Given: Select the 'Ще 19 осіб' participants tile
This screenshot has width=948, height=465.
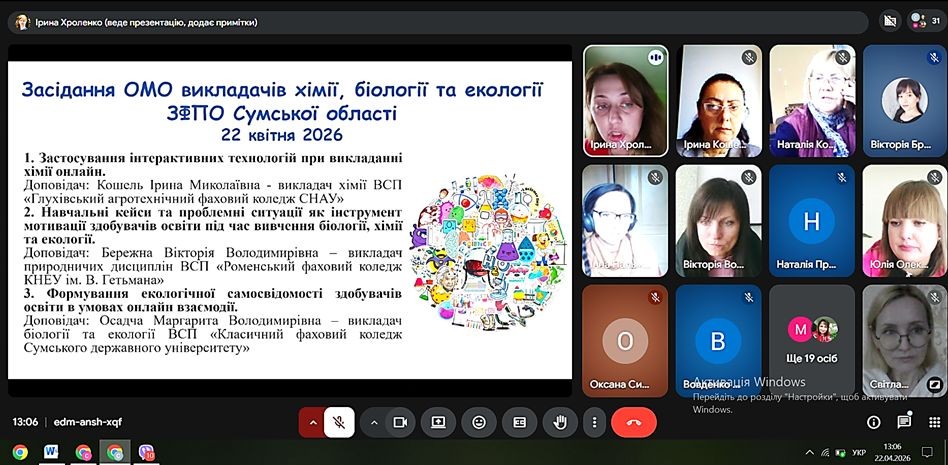Looking at the screenshot, I should click(x=811, y=340).
